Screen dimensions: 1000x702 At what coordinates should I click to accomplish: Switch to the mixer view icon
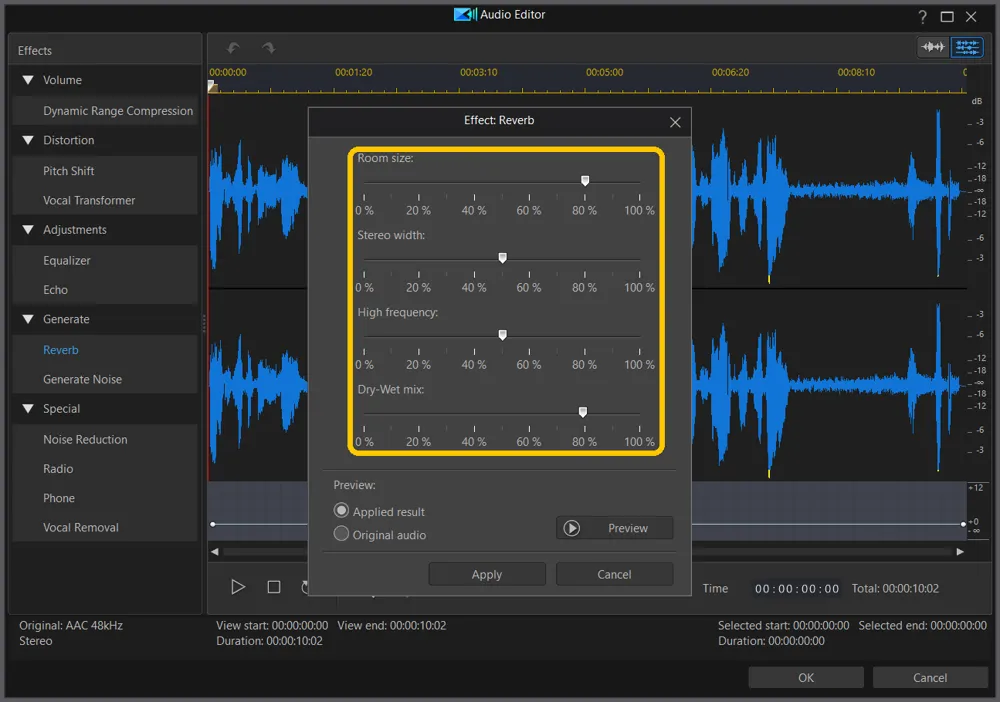coord(967,47)
